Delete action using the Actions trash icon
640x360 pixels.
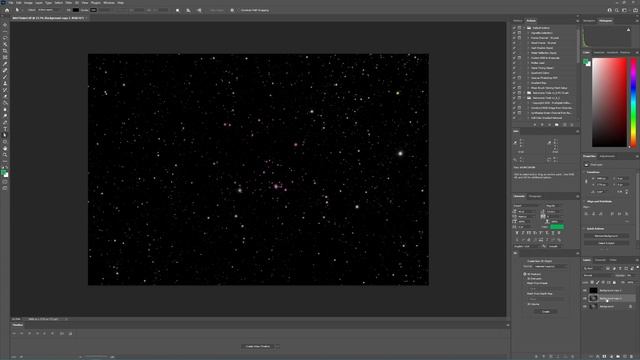tap(571, 124)
